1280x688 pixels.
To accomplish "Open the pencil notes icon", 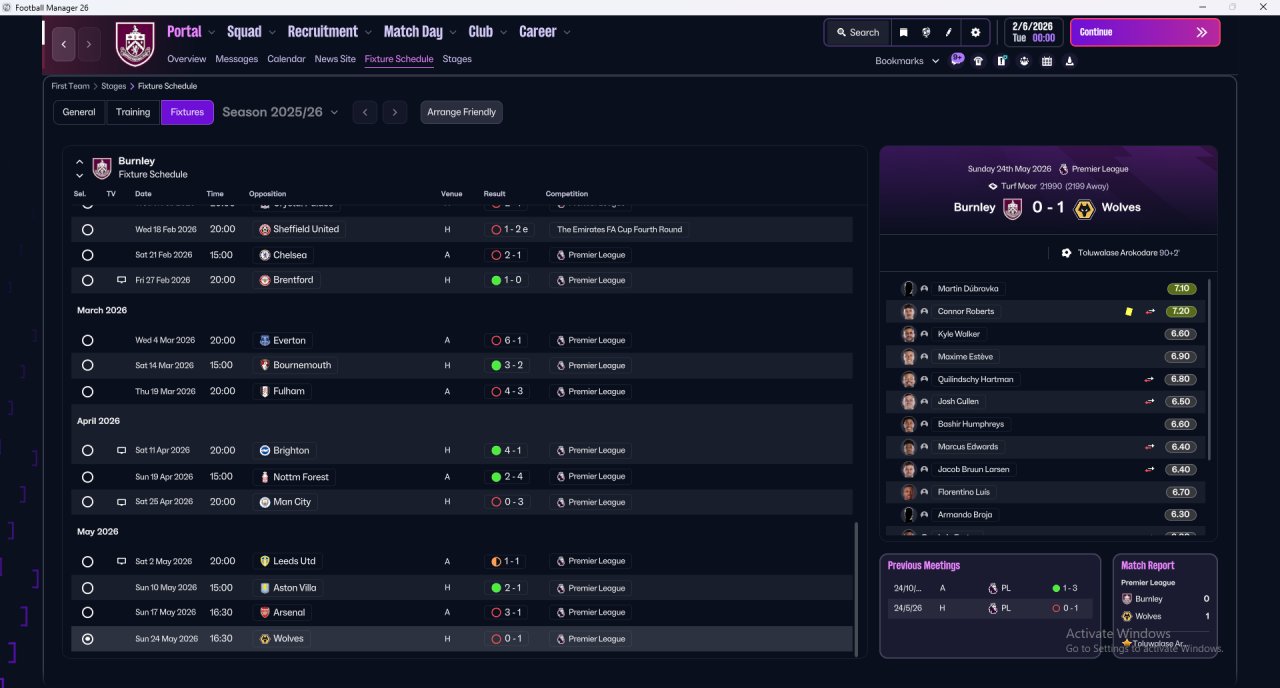I will (949, 32).
